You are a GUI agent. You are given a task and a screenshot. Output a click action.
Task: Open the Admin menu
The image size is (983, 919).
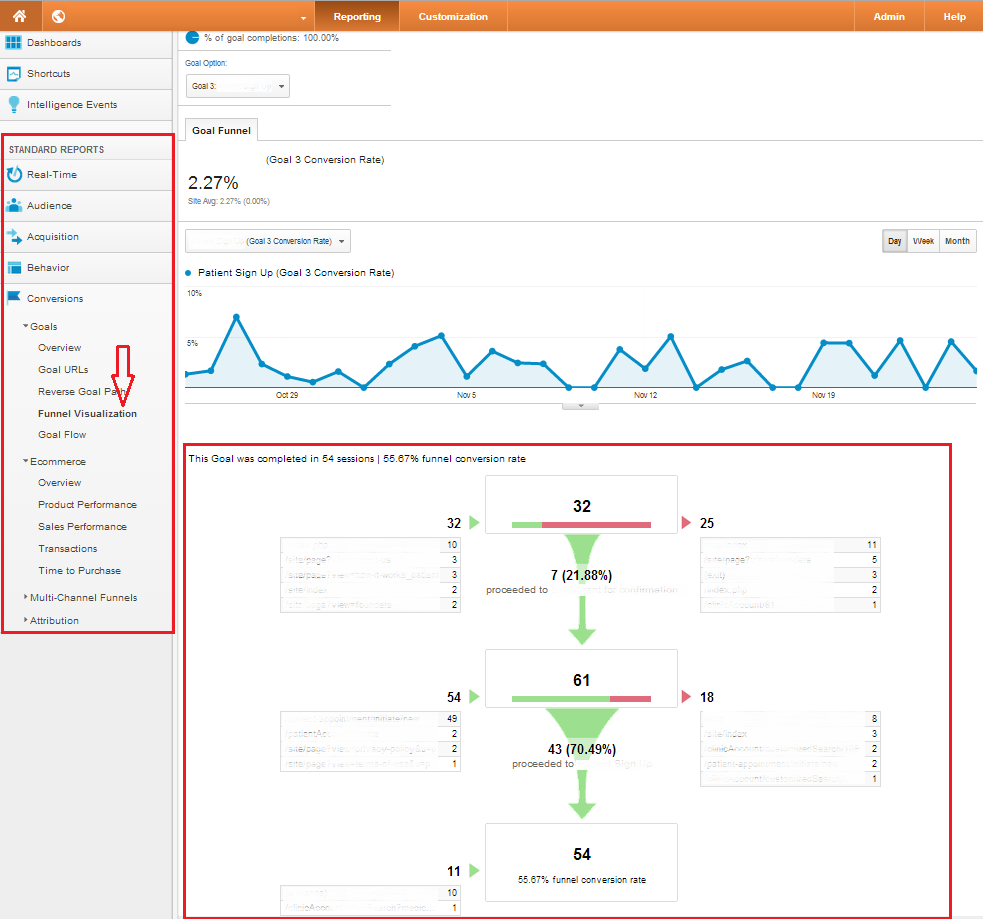coord(888,16)
